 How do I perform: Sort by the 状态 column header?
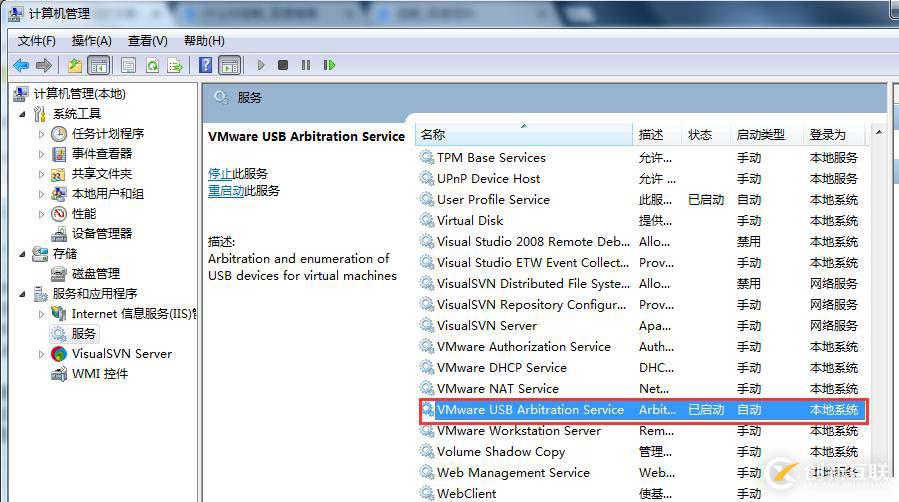pyautogui.click(x=706, y=135)
